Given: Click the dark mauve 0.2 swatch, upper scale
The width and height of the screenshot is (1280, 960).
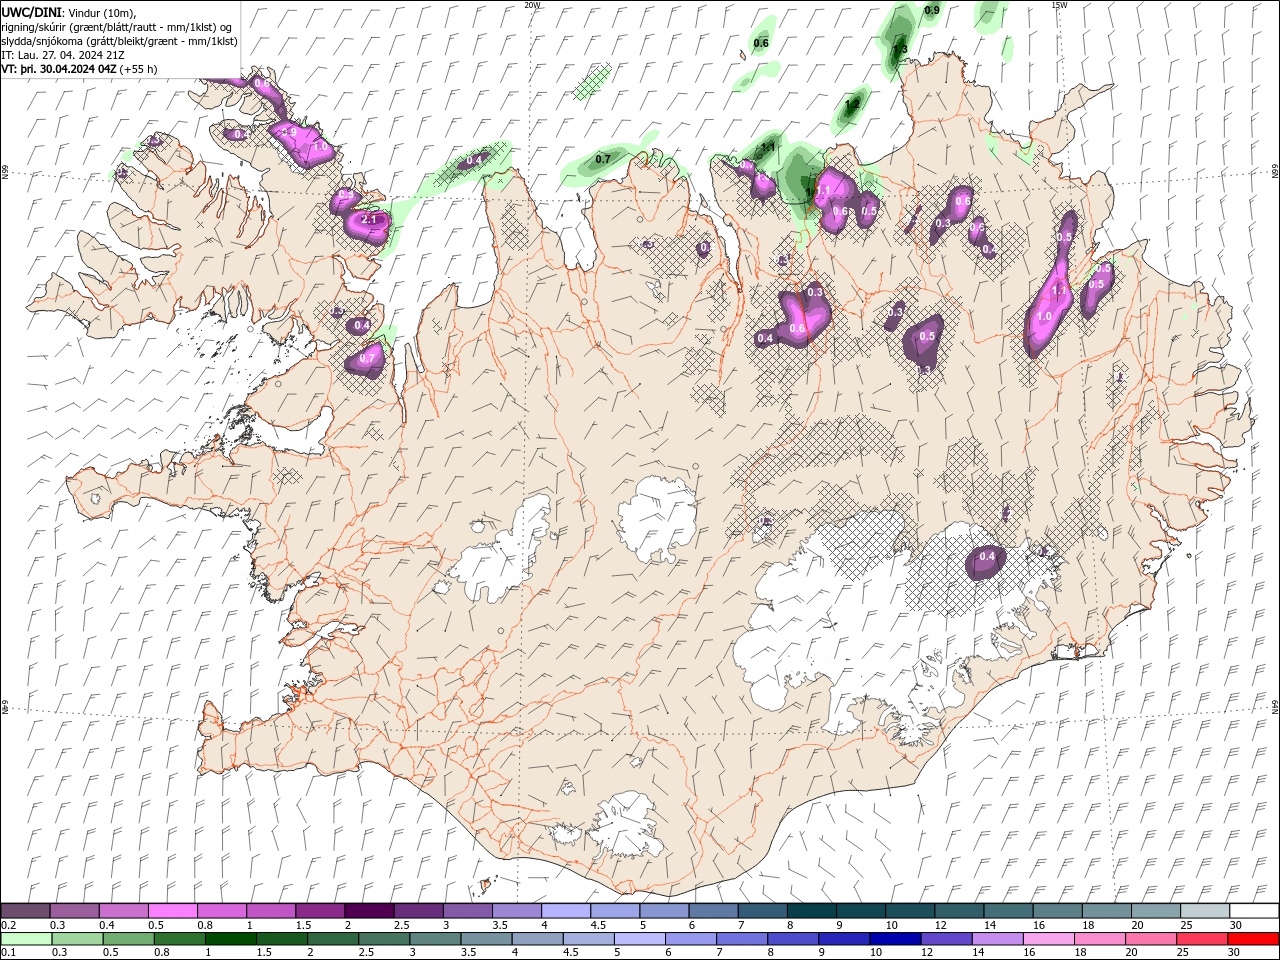Looking at the screenshot, I should pos(25,911).
